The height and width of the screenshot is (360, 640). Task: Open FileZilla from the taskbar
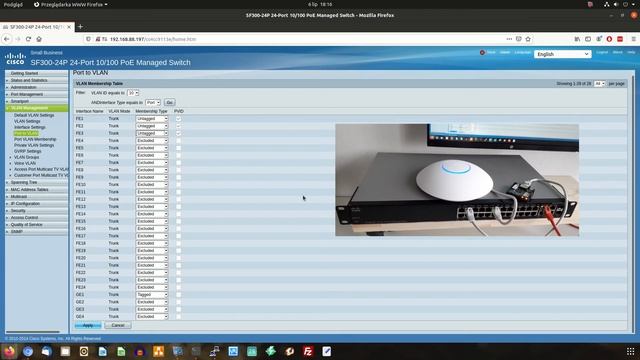[x=308, y=351]
